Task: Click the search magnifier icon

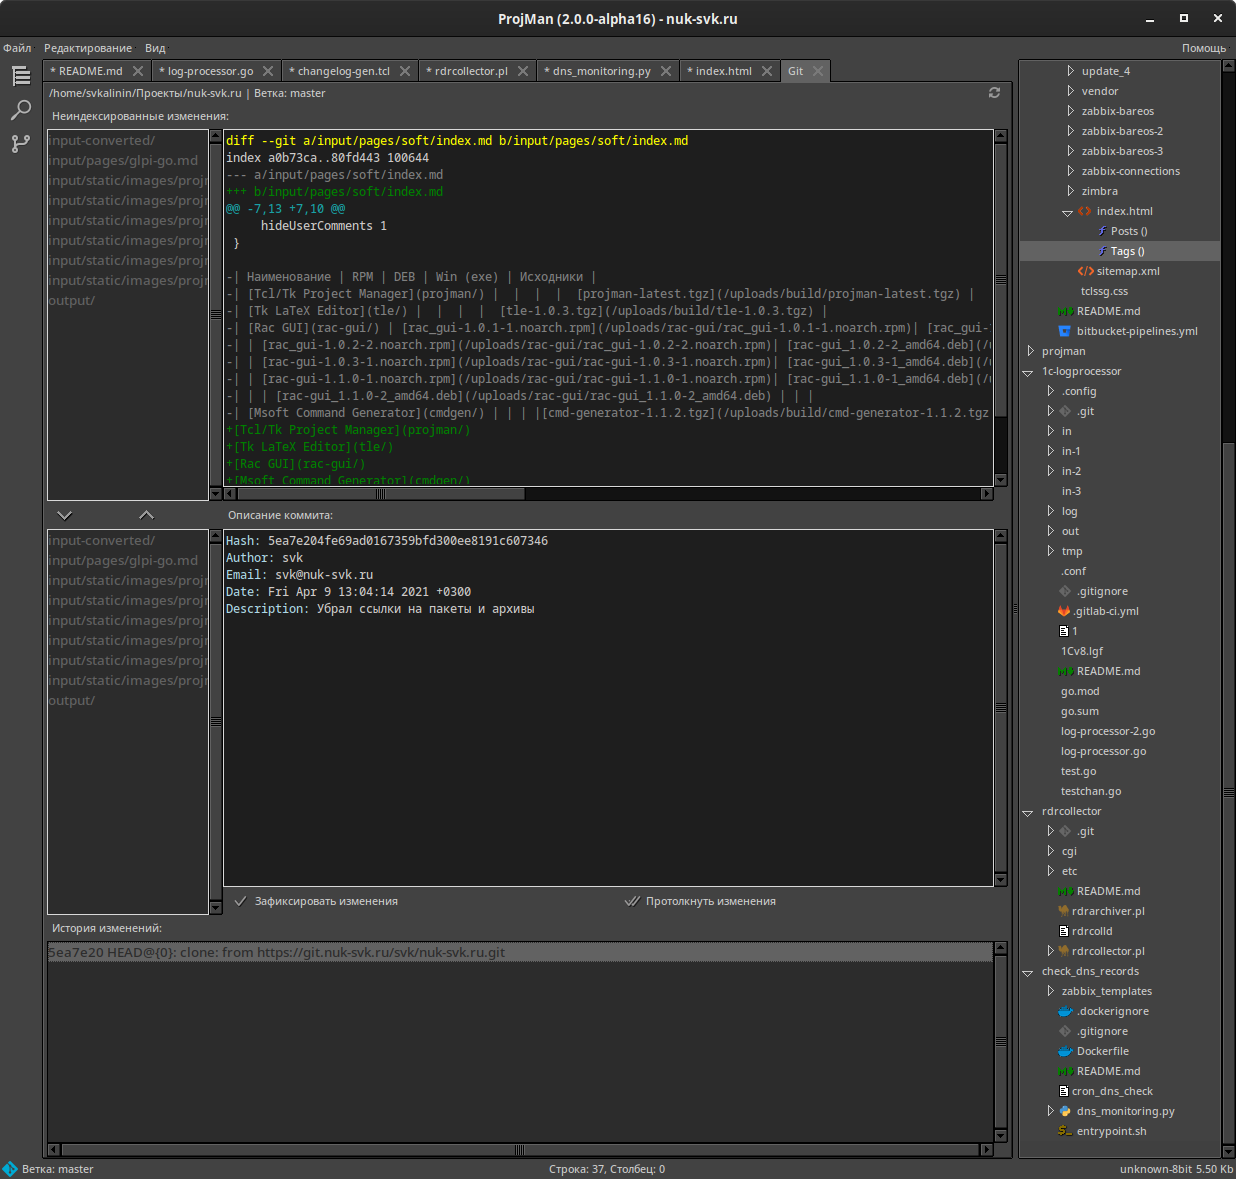Action: point(21,110)
